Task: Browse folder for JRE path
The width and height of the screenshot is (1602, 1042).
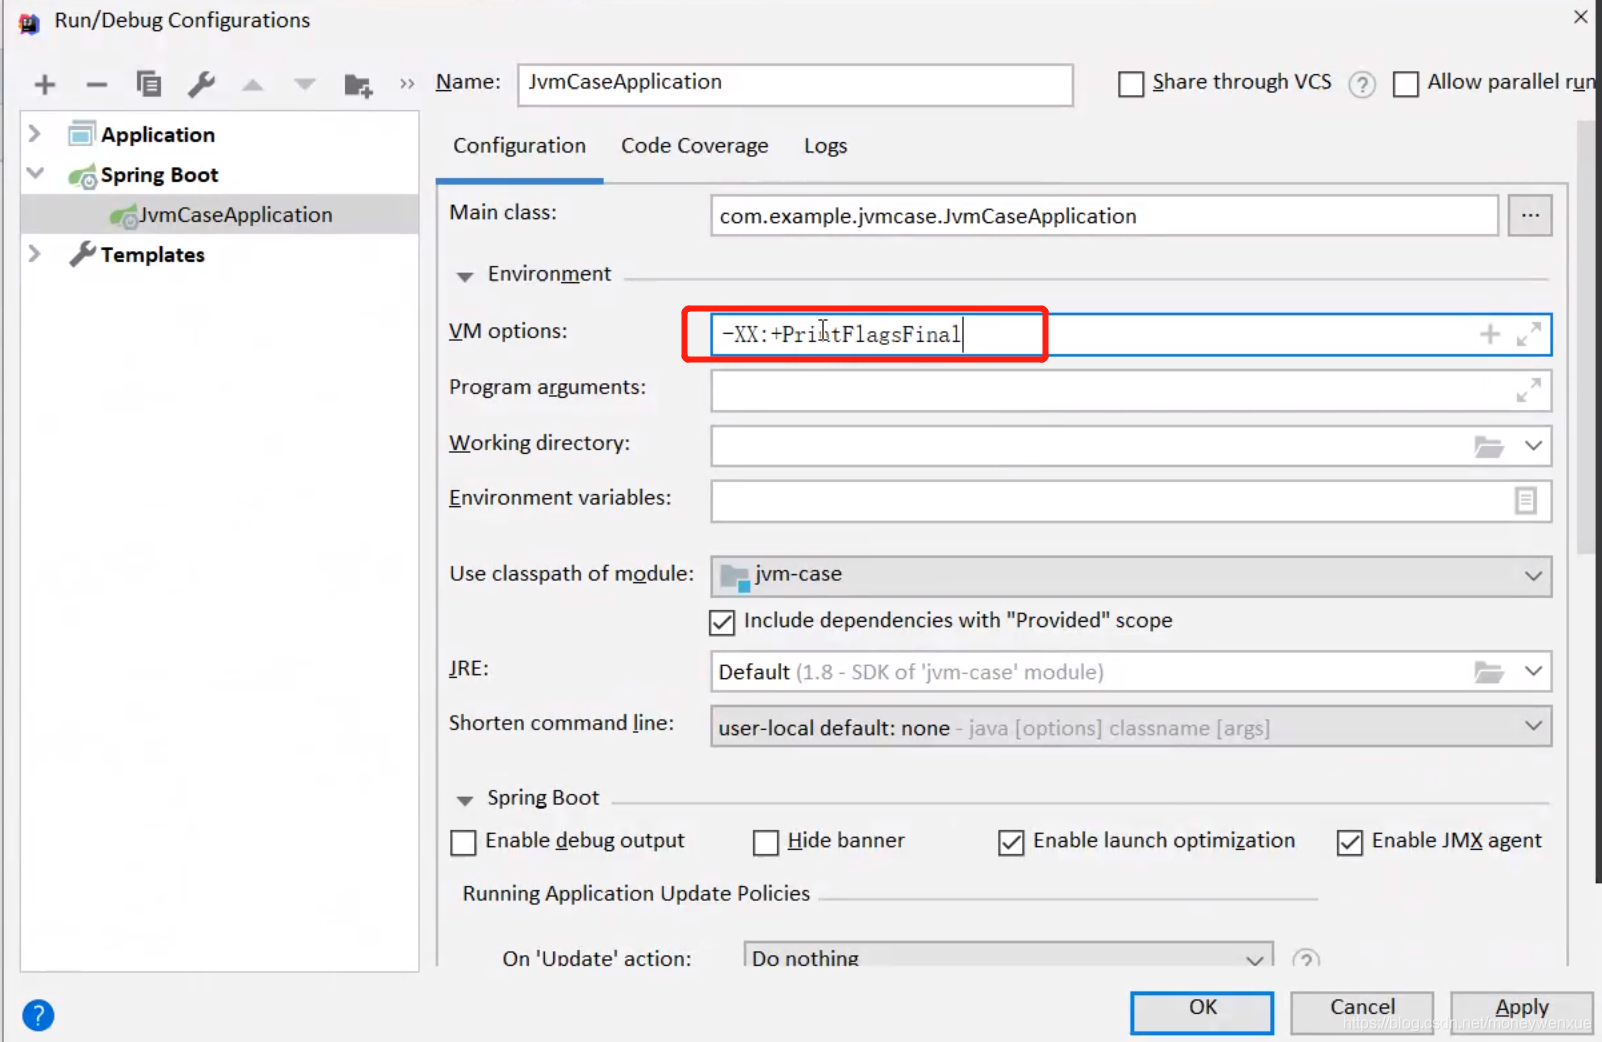Action: tap(1489, 672)
